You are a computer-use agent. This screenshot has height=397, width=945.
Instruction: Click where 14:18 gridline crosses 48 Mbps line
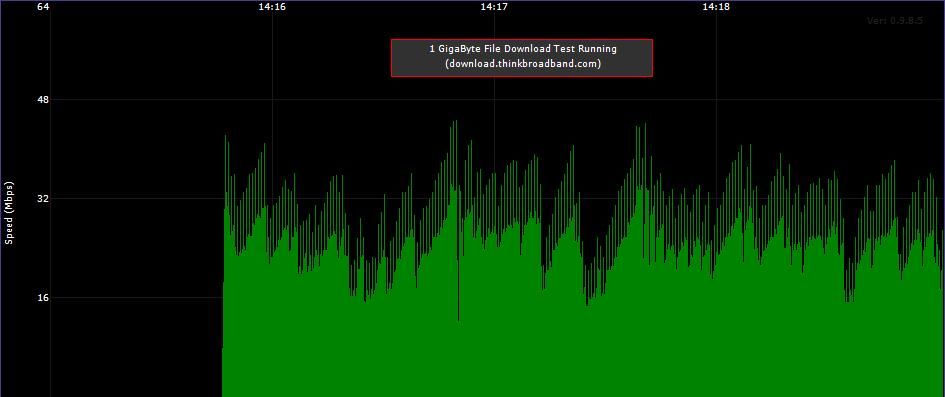coord(716,99)
